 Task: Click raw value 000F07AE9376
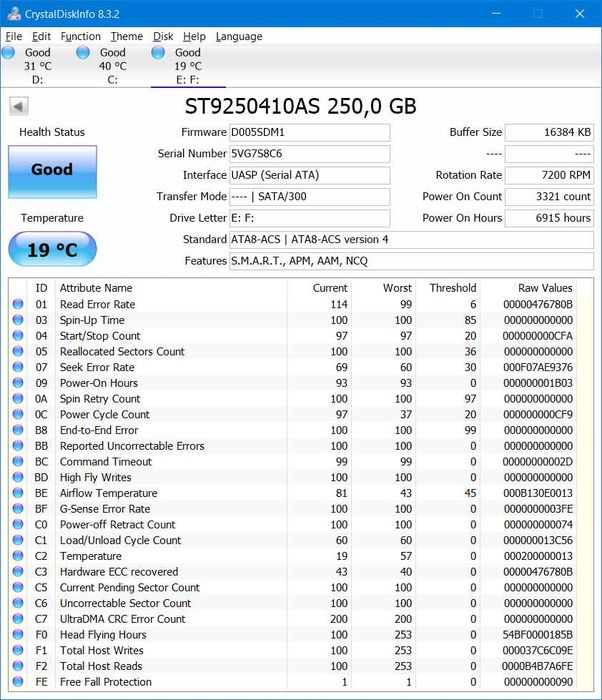coord(538,367)
